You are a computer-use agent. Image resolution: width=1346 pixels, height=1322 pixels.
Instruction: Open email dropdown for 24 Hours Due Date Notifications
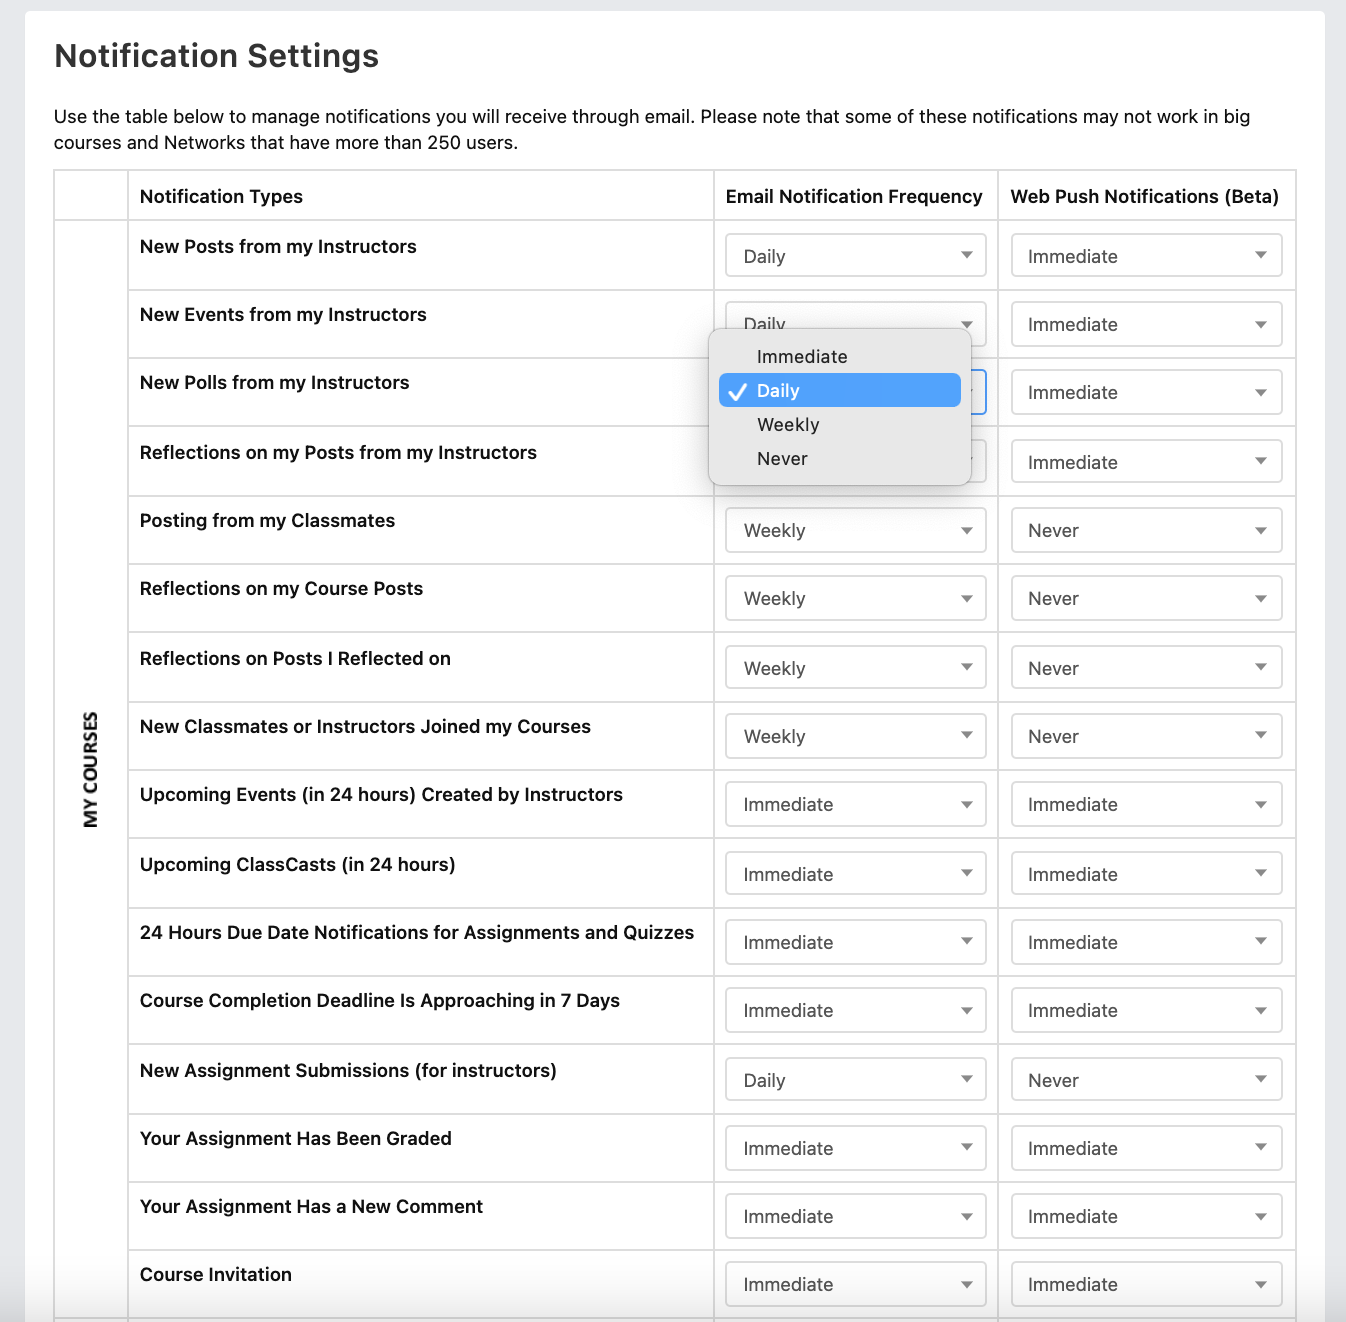click(856, 942)
